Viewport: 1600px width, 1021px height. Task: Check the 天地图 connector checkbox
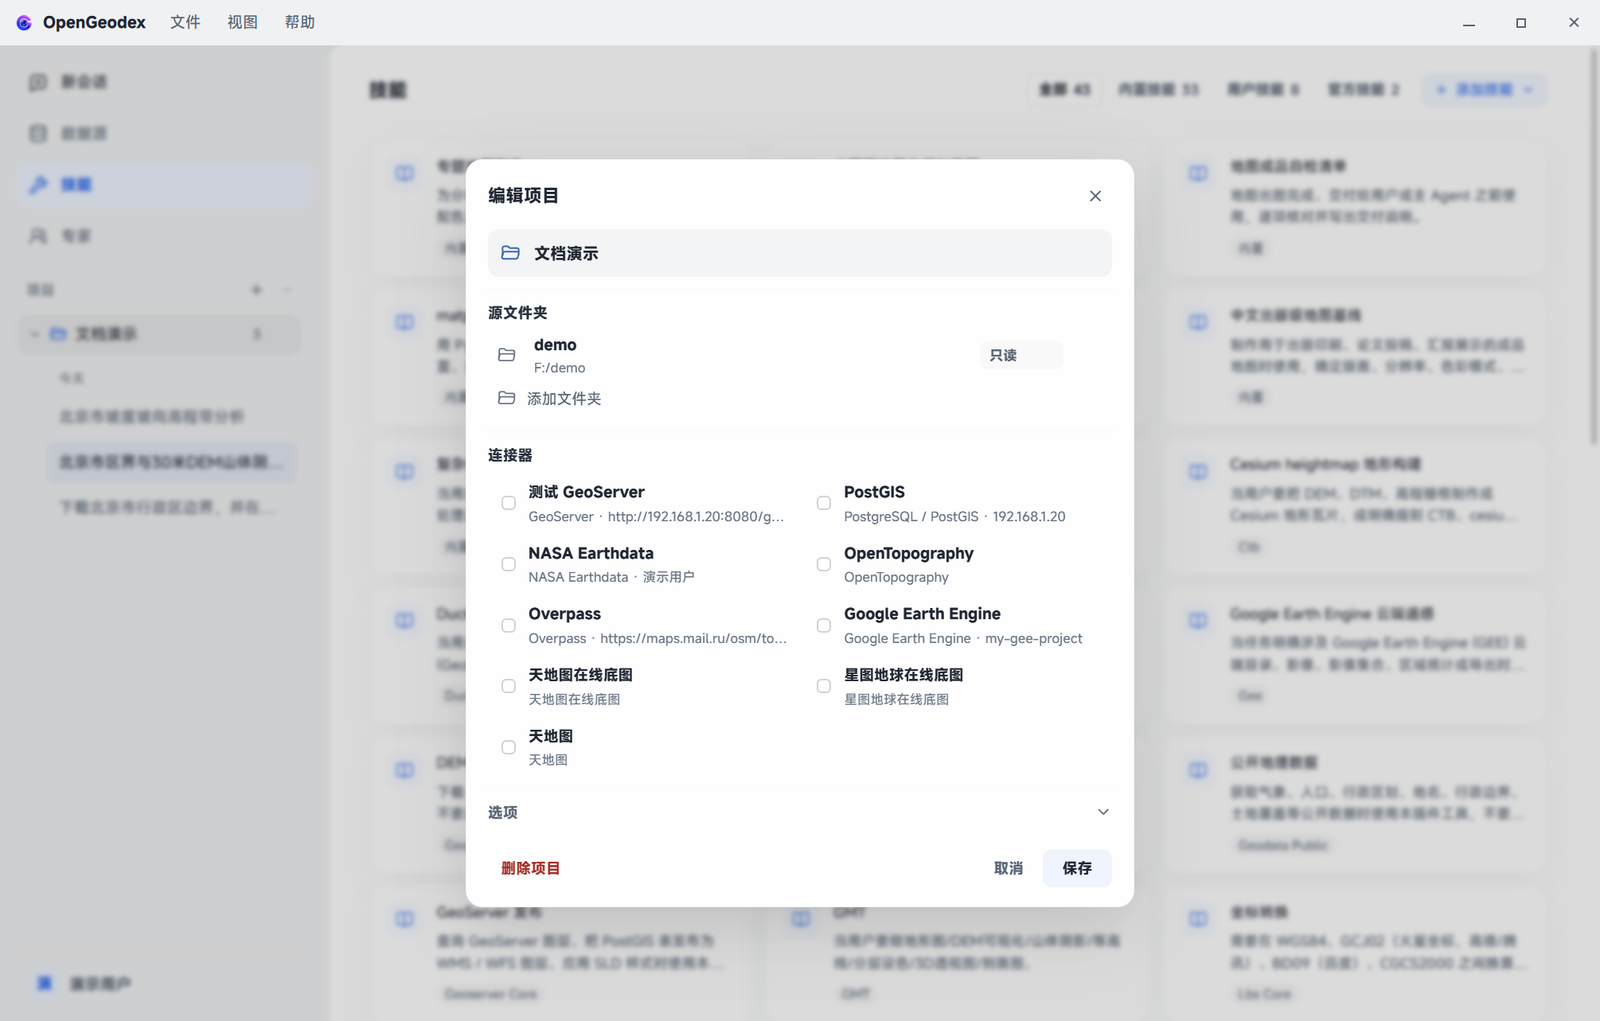click(508, 747)
